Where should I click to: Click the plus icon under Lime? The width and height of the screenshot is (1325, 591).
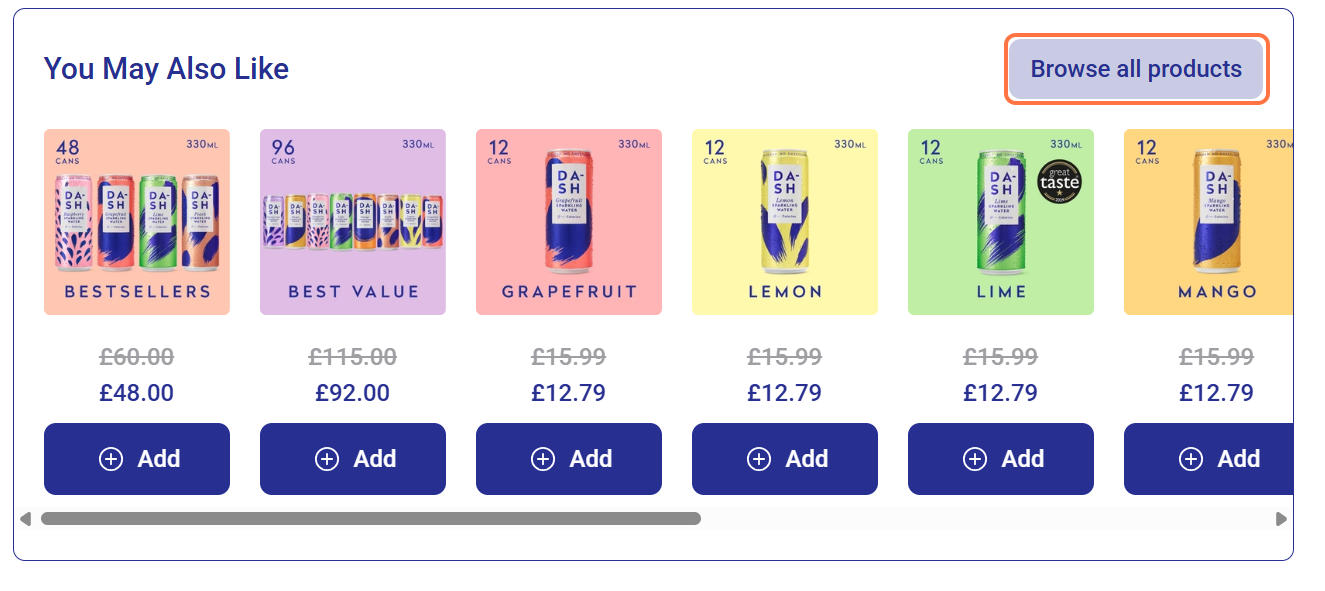click(975, 459)
